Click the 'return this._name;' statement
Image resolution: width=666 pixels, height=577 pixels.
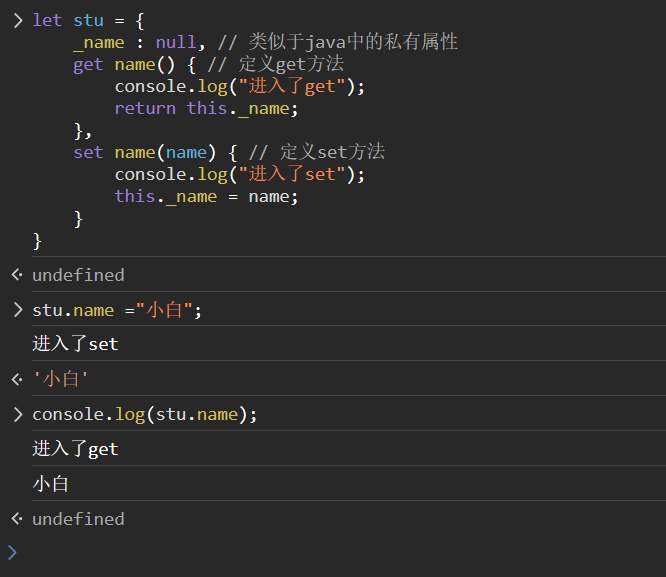pyautogui.click(x=206, y=108)
